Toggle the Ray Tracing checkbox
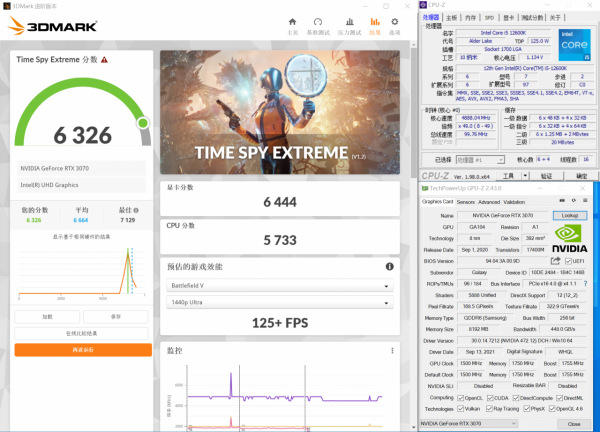Viewport: 600px width, 432px height. click(x=489, y=409)
